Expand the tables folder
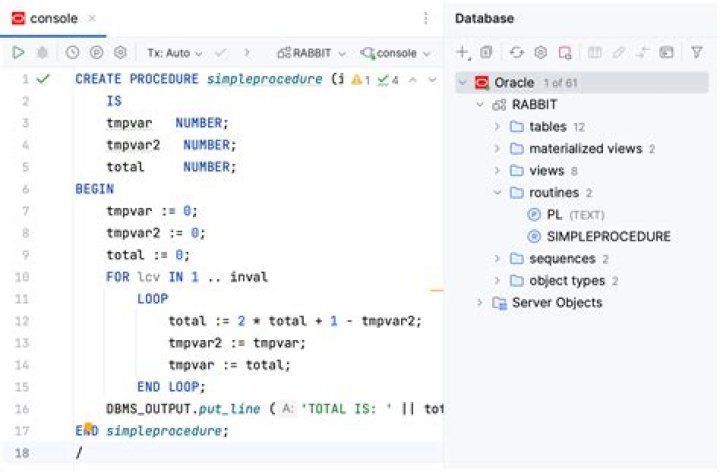720x472 pixels. 498,127
